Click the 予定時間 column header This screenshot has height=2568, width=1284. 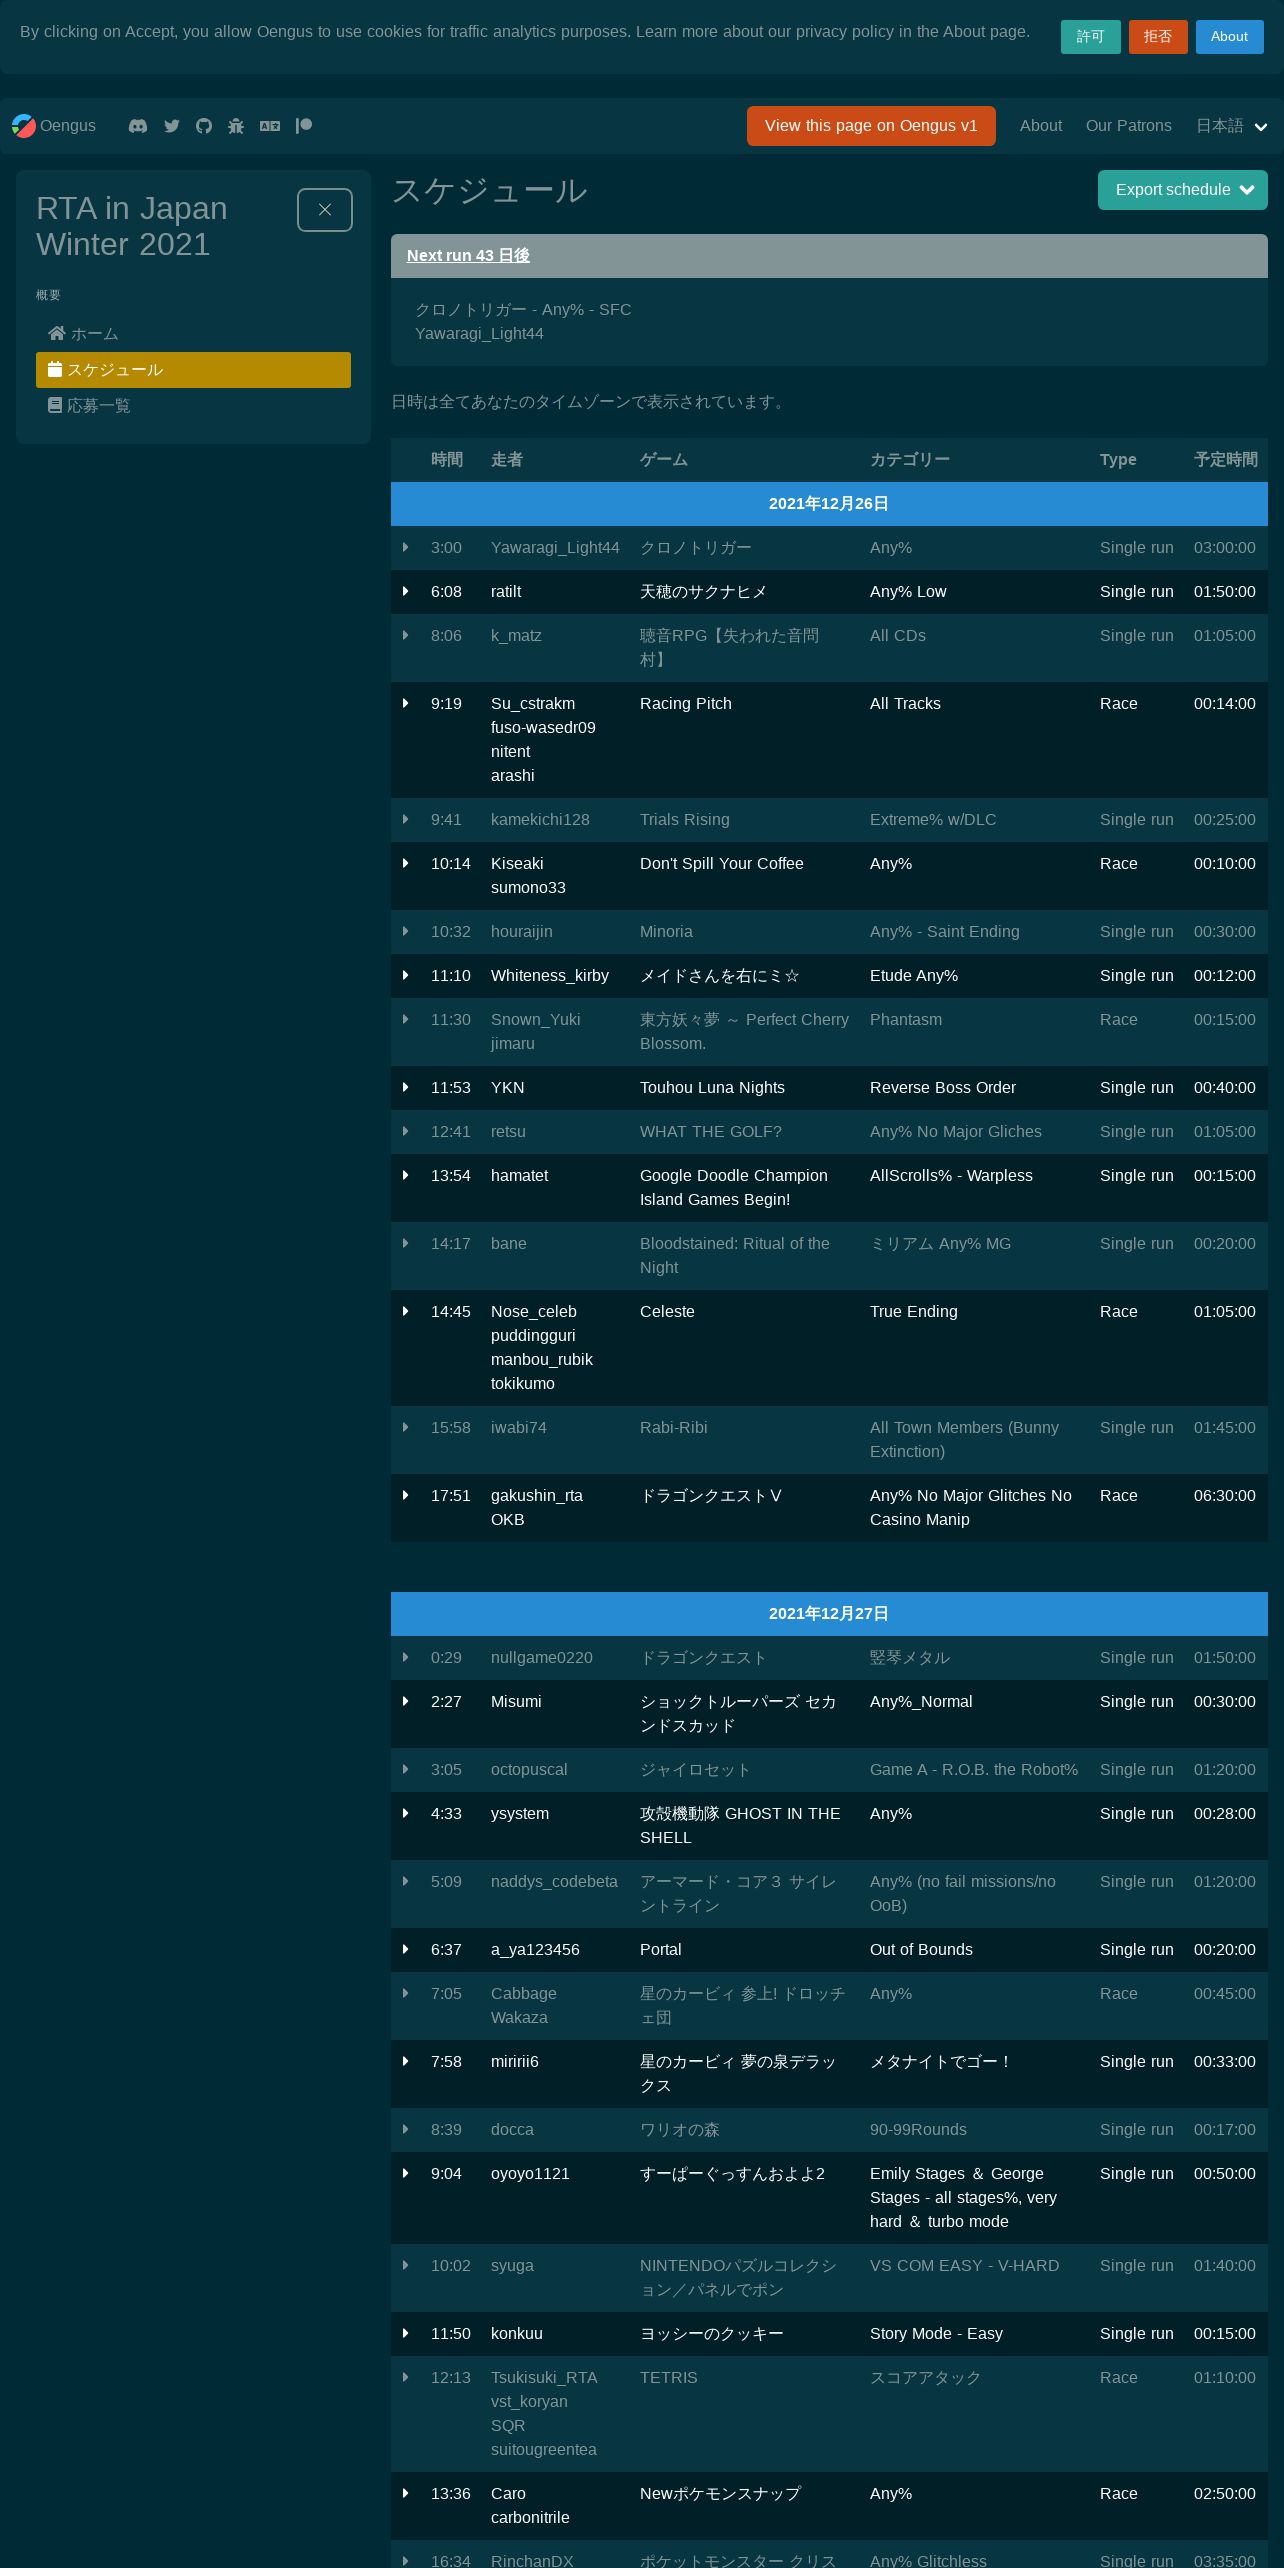pos(1226,460)
